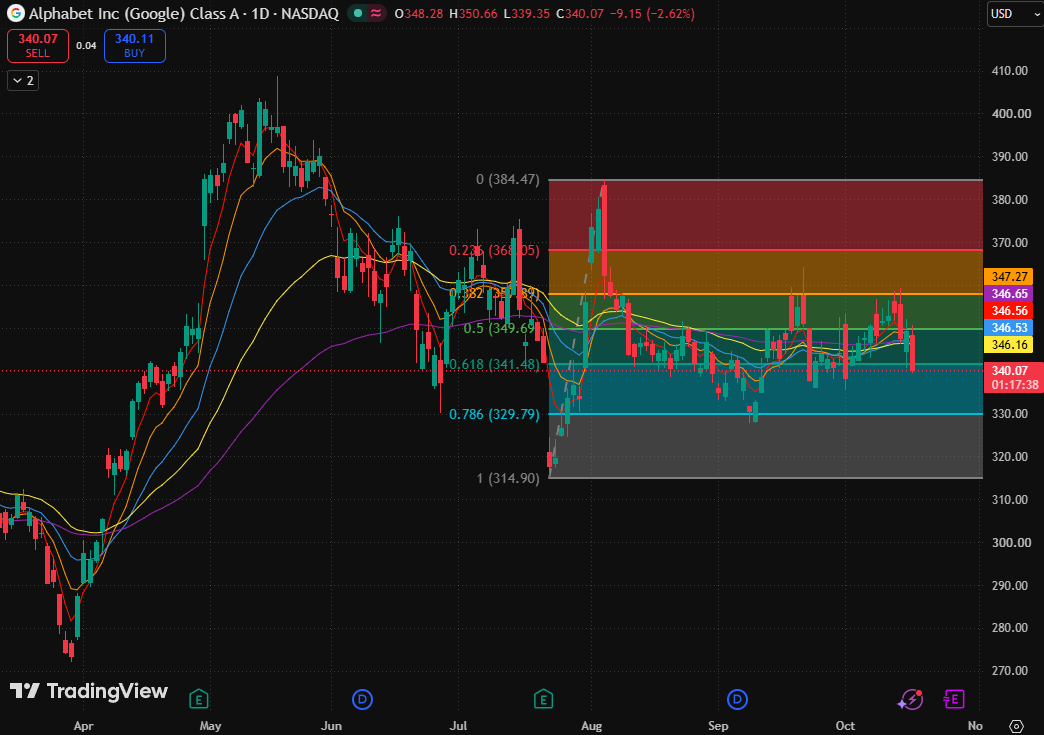Open the dividend marker in September
Viewport: 1044px width, 735px height.
click(737, 699)
